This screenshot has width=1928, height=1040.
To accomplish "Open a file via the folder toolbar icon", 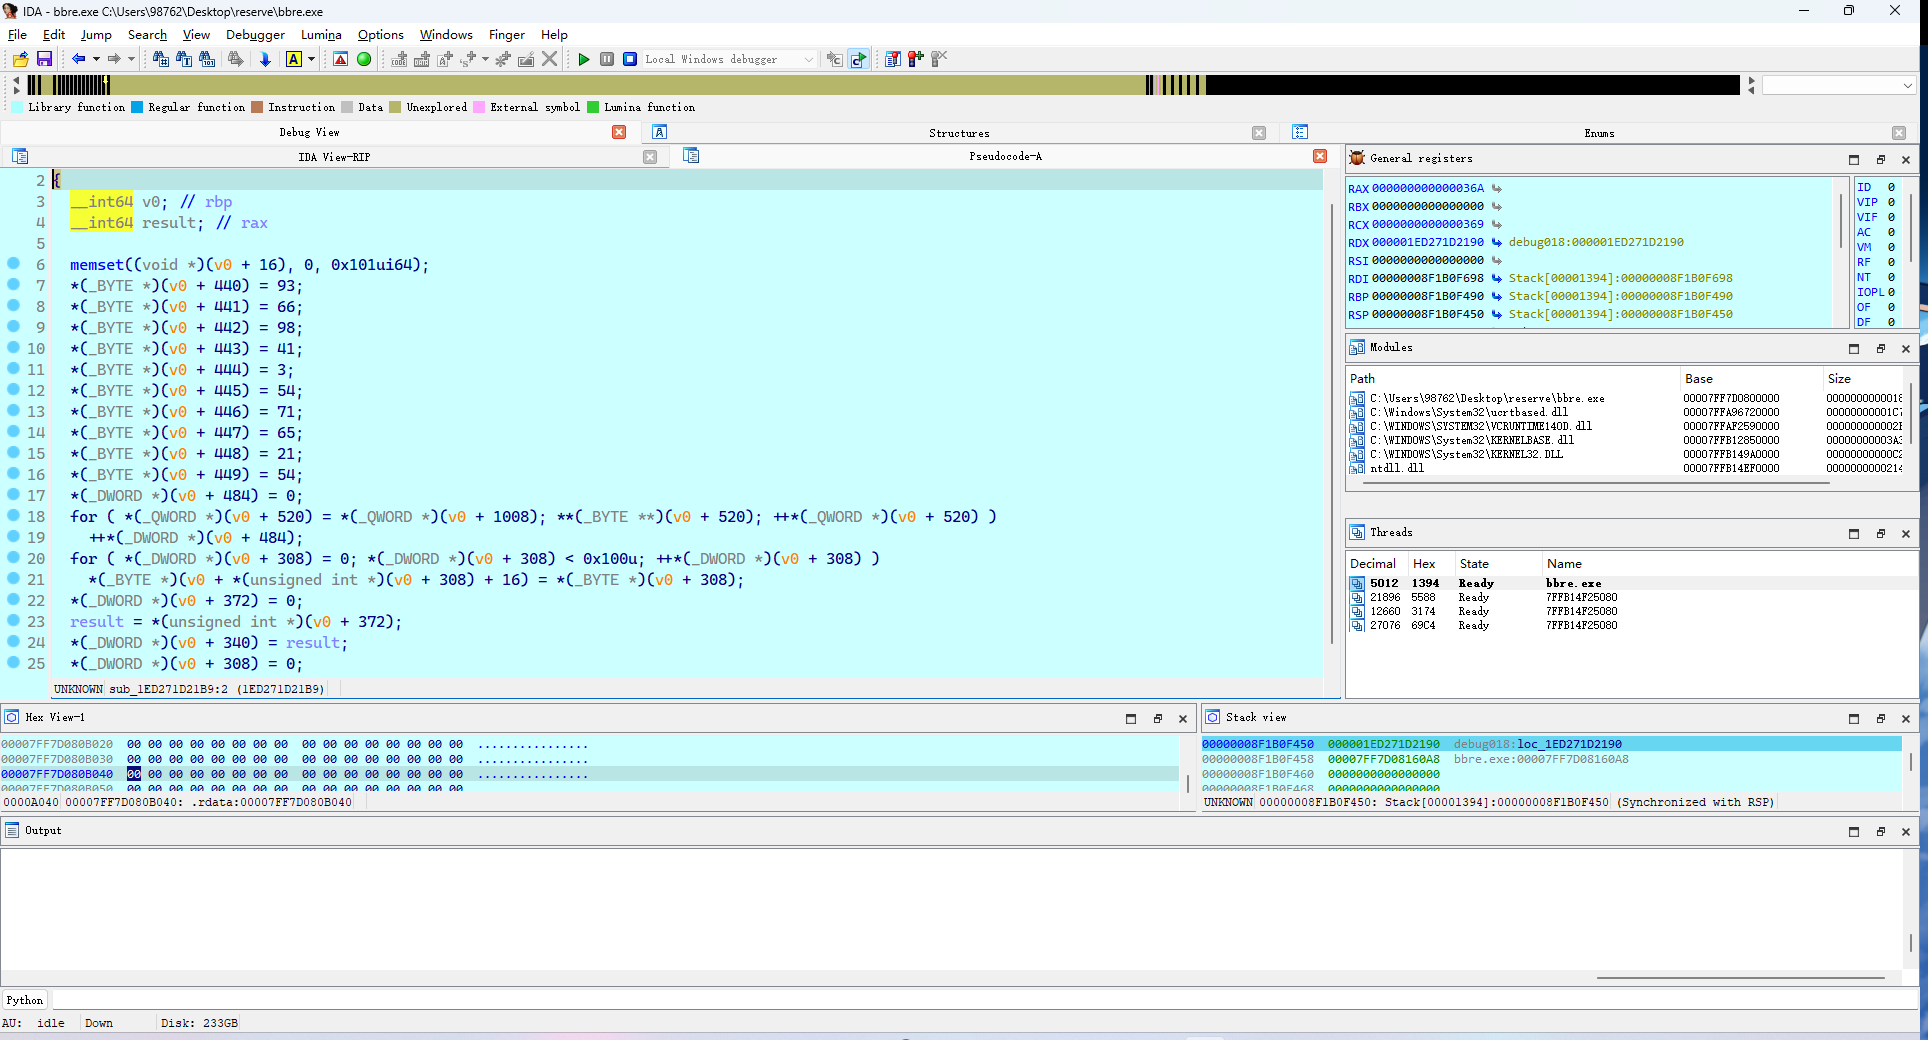I will 19,59.
